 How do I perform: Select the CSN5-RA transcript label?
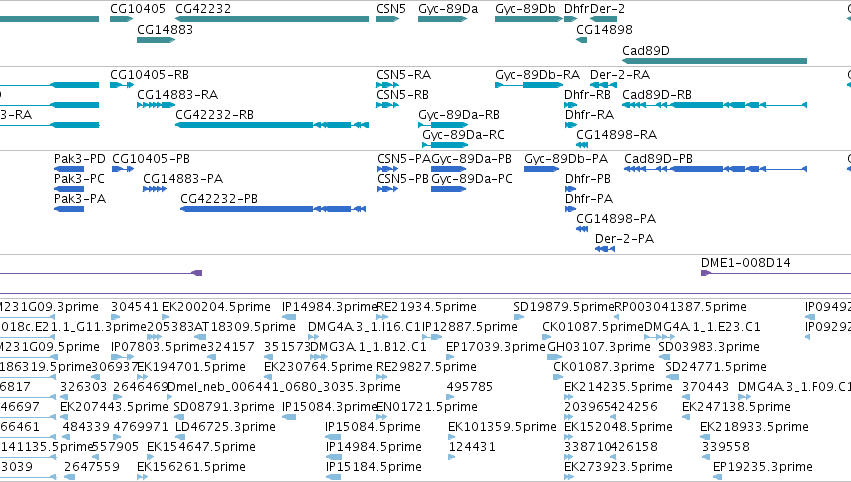pyautogui.click(x=404, y=75)
